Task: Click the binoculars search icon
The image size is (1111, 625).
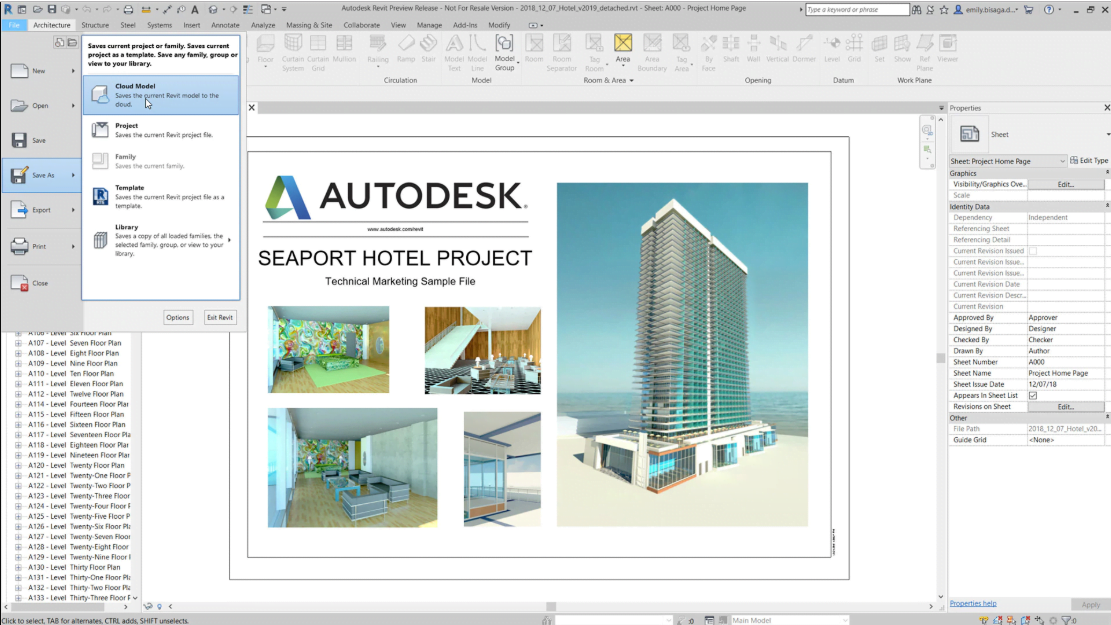Action: coord(917,10)
